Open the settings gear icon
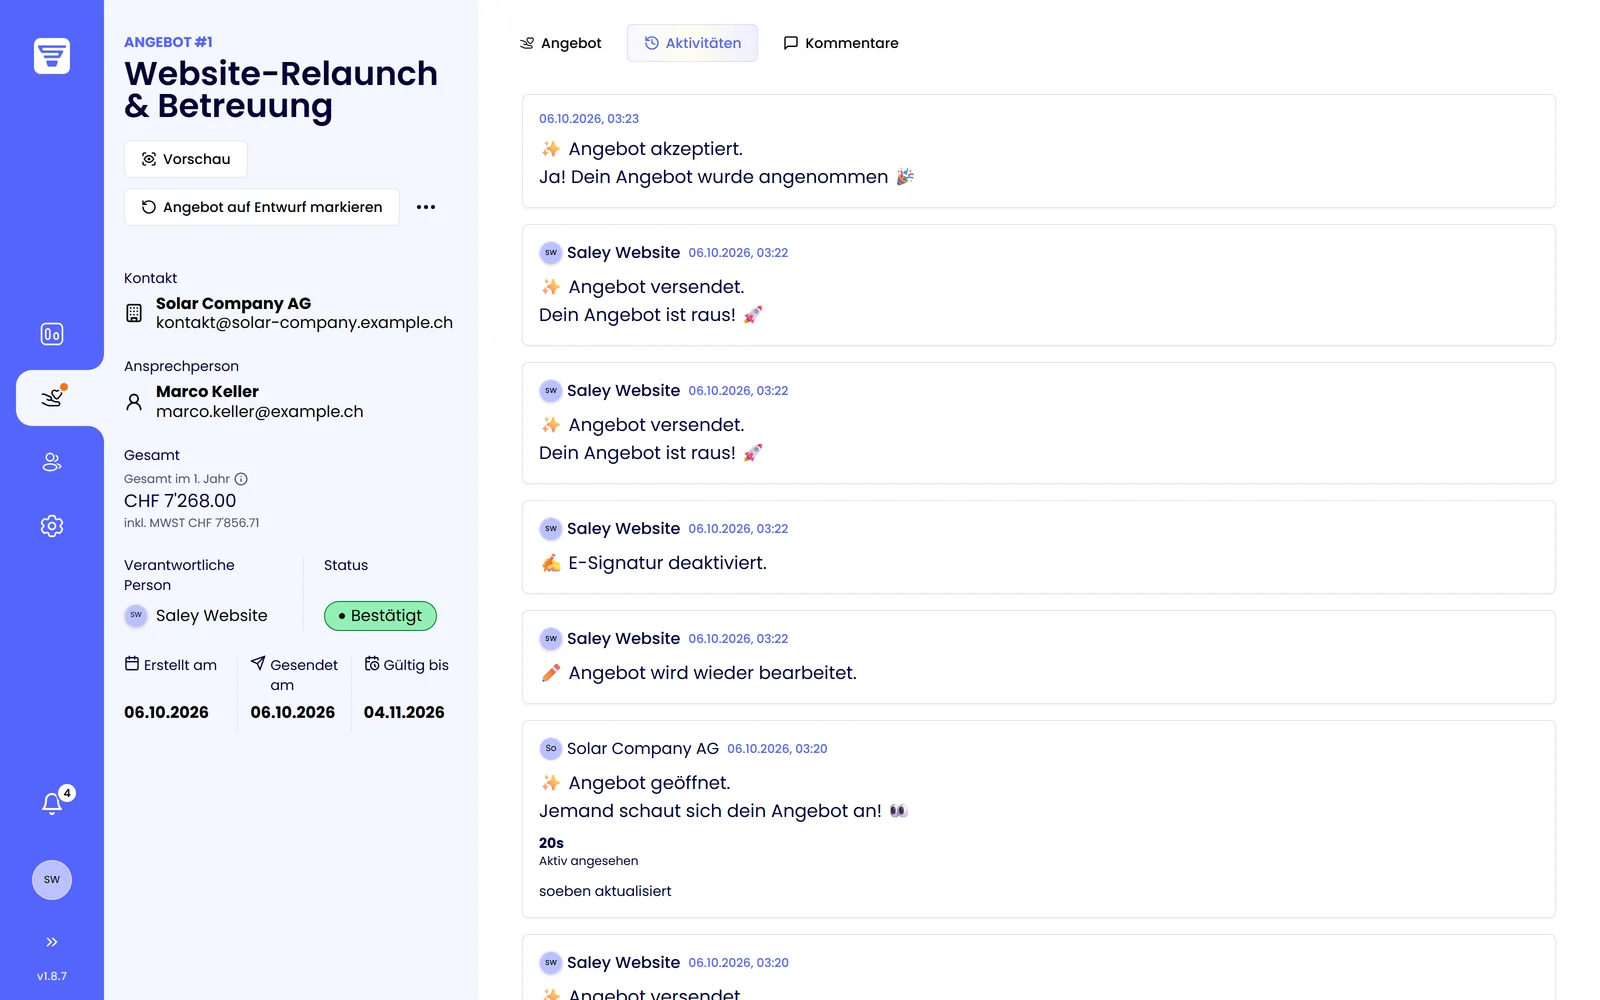 [x=52, y=526]
